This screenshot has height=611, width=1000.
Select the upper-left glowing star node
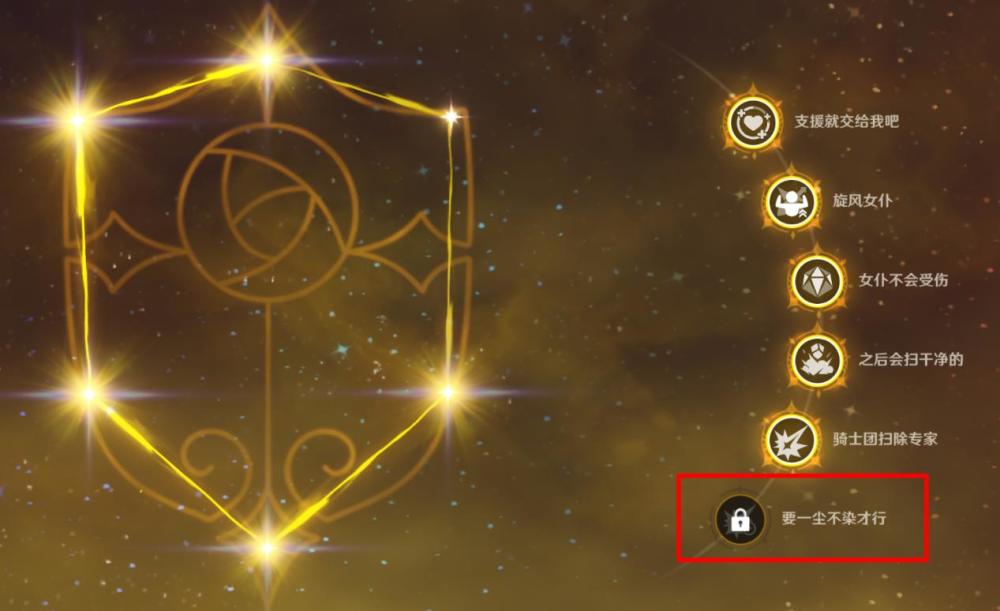tap(77, 120)
